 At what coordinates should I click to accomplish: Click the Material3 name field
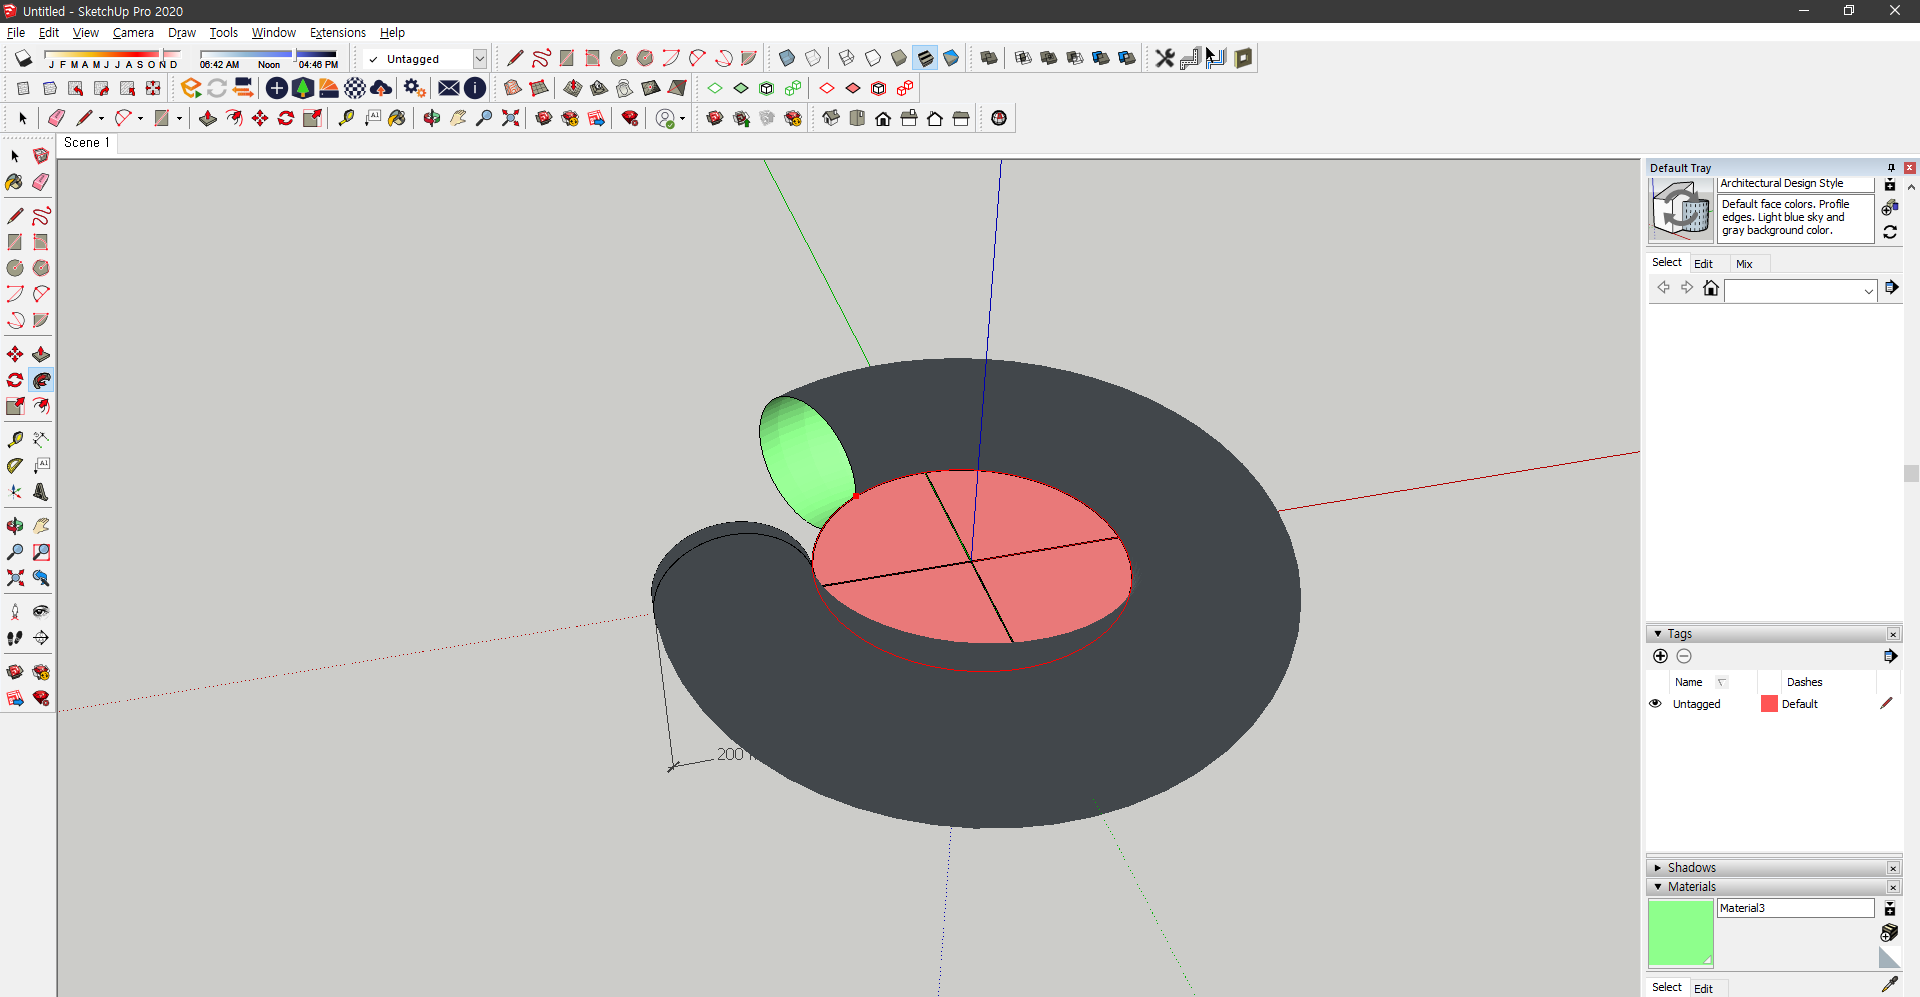point(1796,908)
